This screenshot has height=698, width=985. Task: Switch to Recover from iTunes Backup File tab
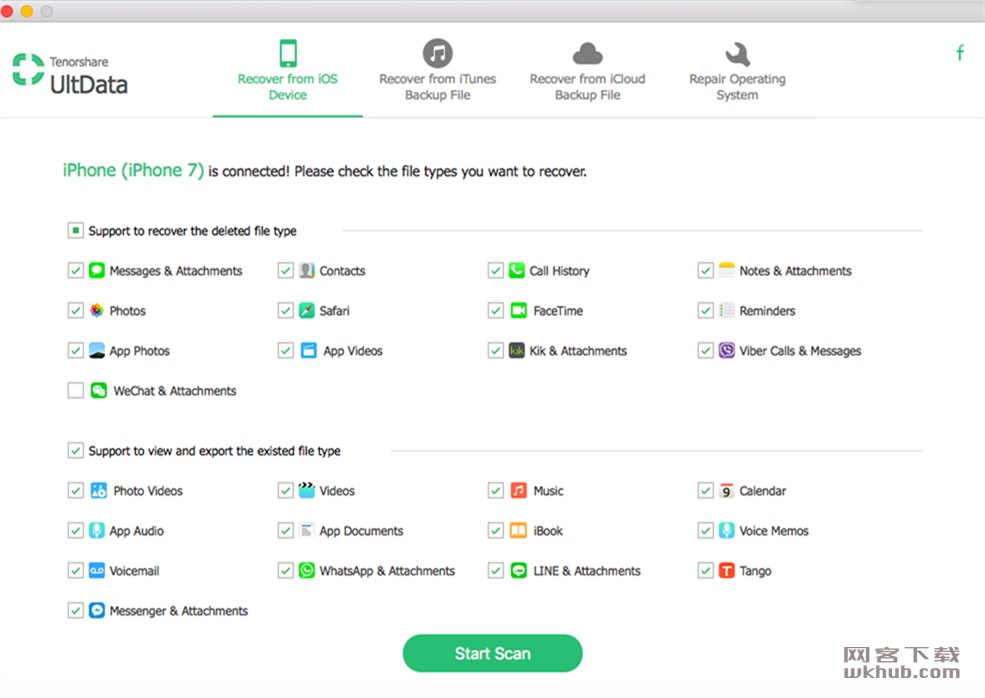tap(438, 71)
